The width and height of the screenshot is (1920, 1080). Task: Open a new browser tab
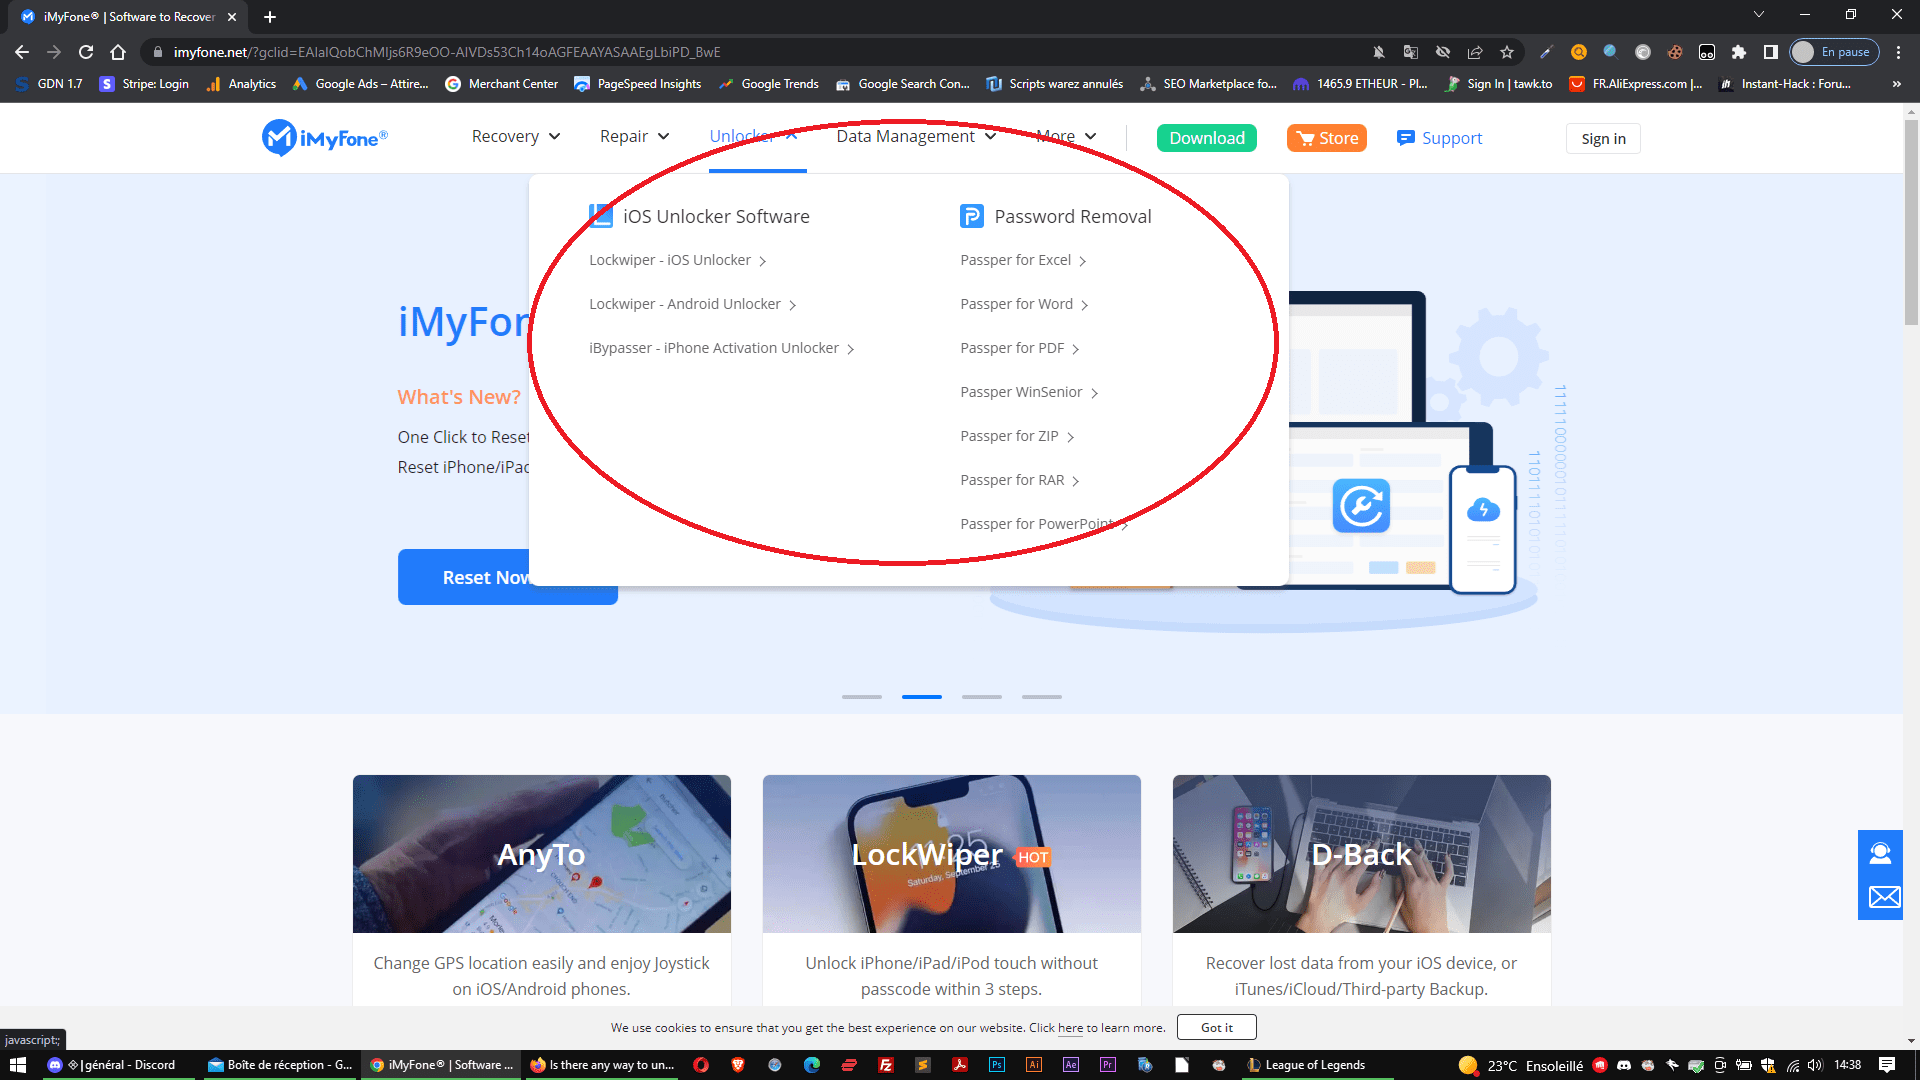pyautogui.click(x=270, y=17)
